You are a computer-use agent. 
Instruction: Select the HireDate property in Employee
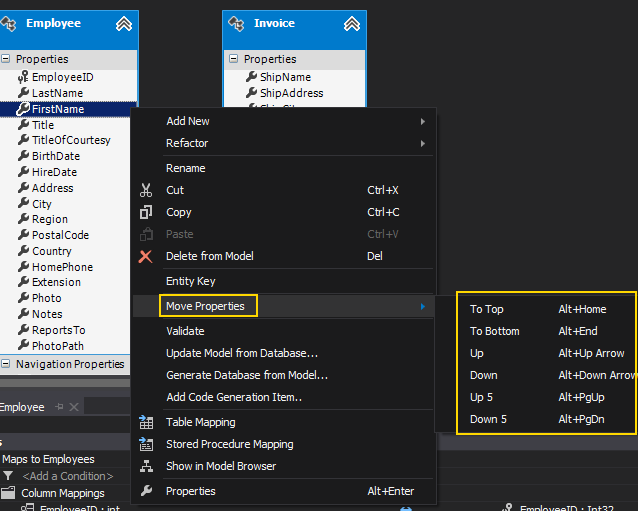(x=54, y=172)
